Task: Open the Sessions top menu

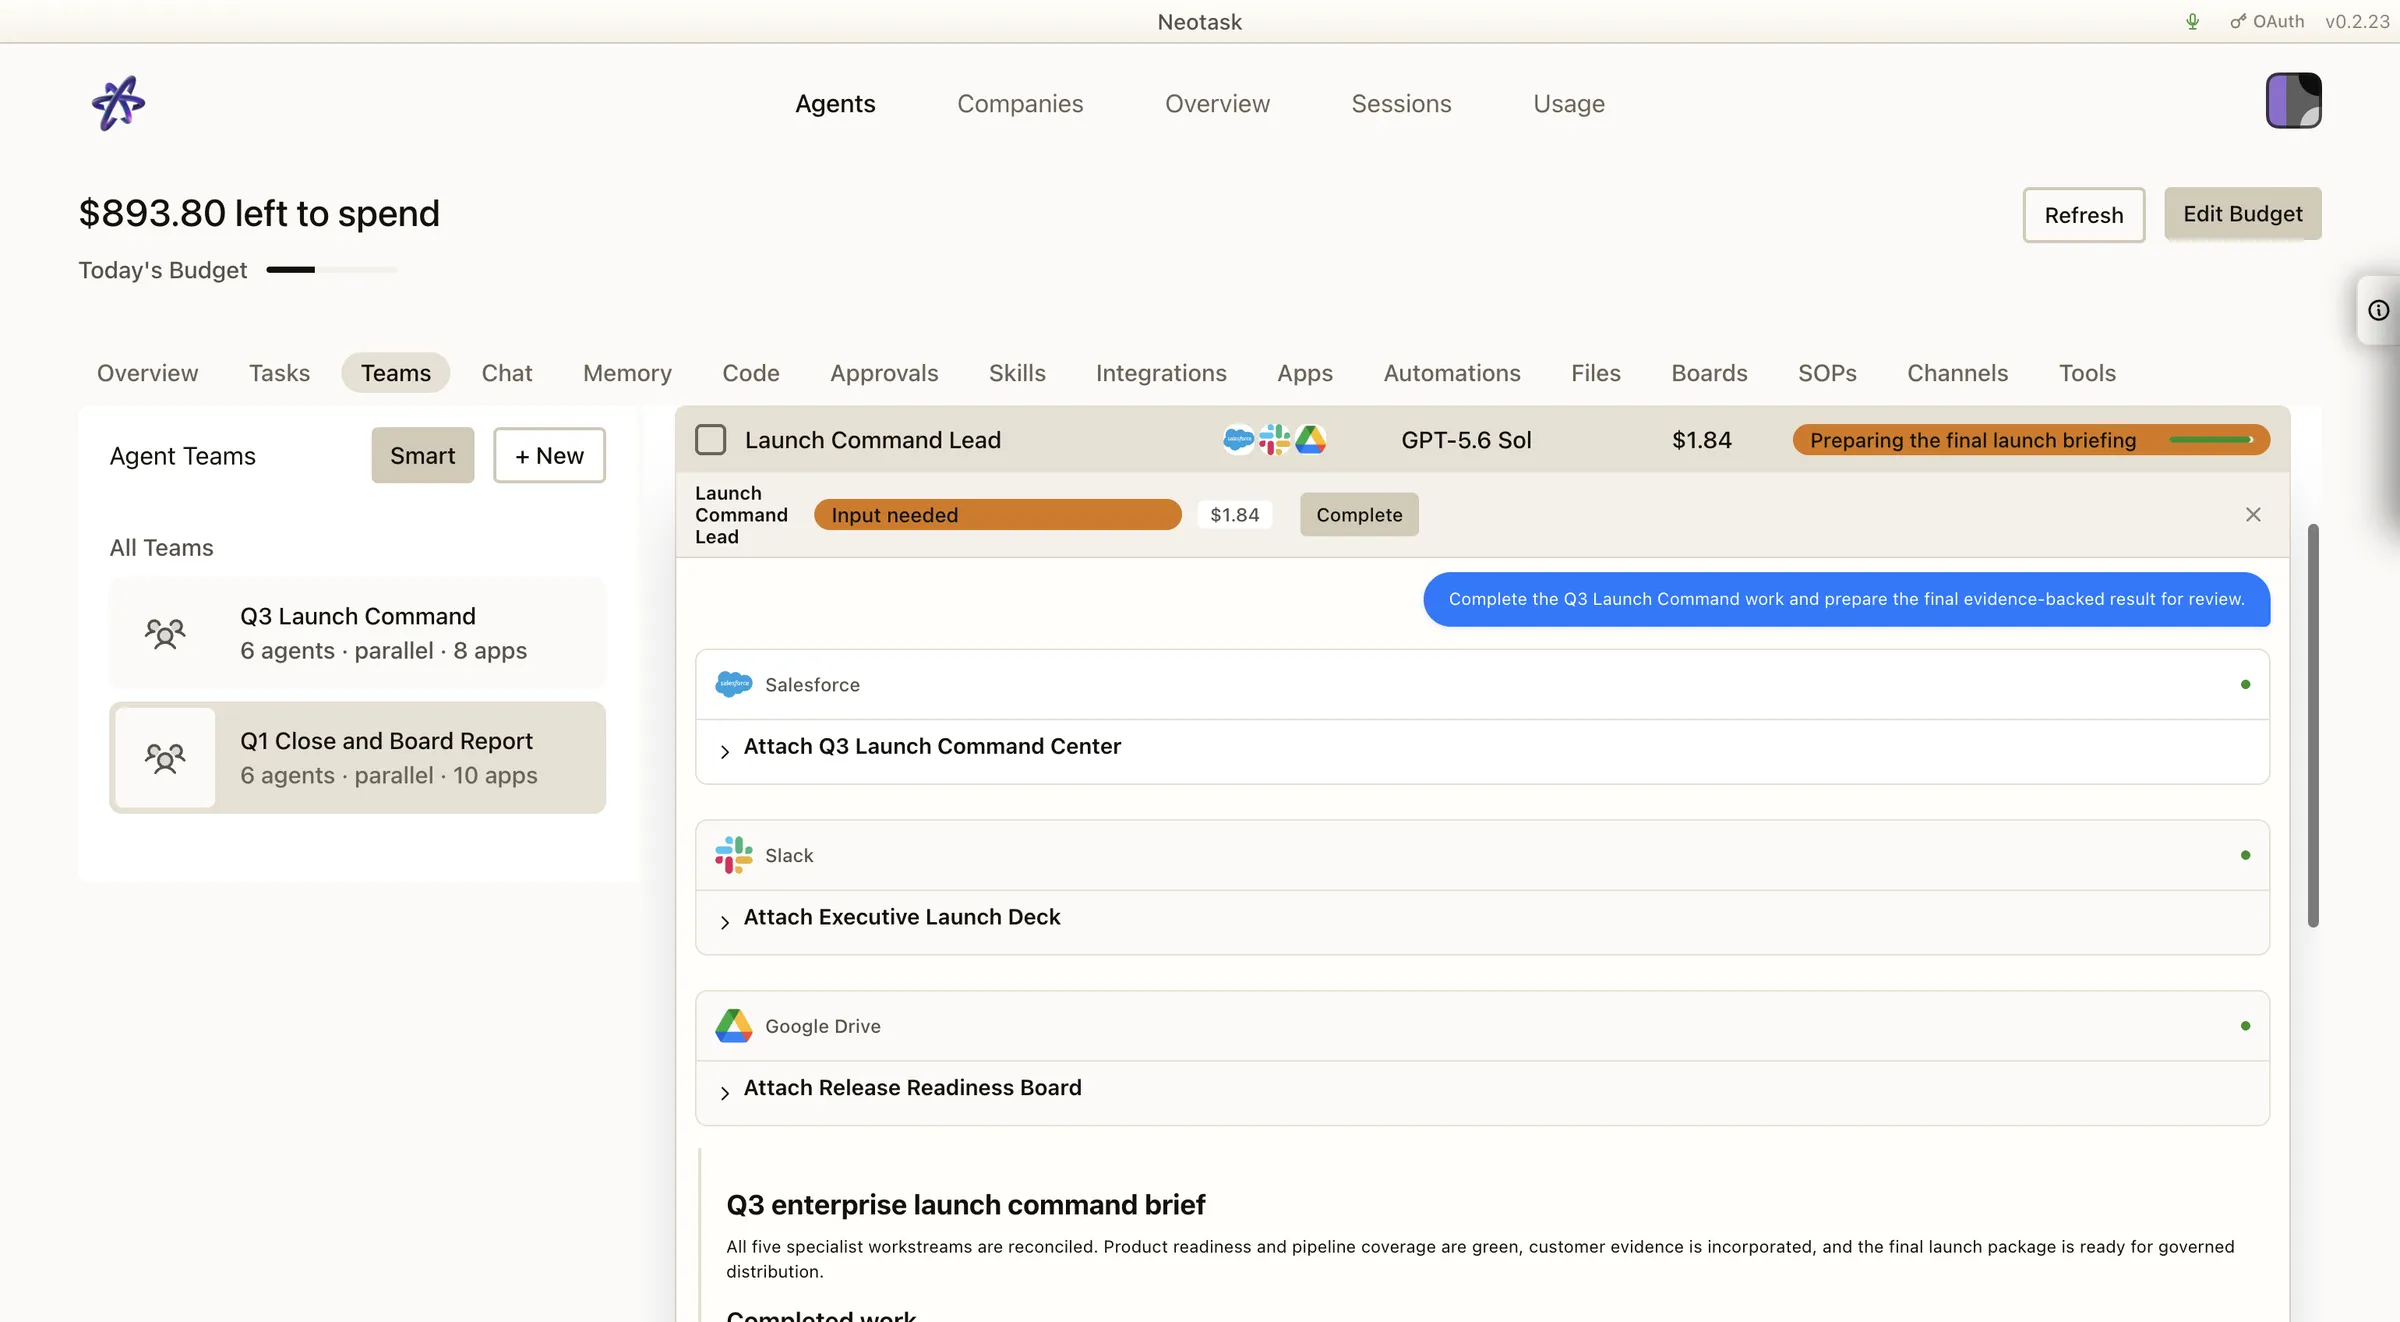Action: coord(1401,103)
